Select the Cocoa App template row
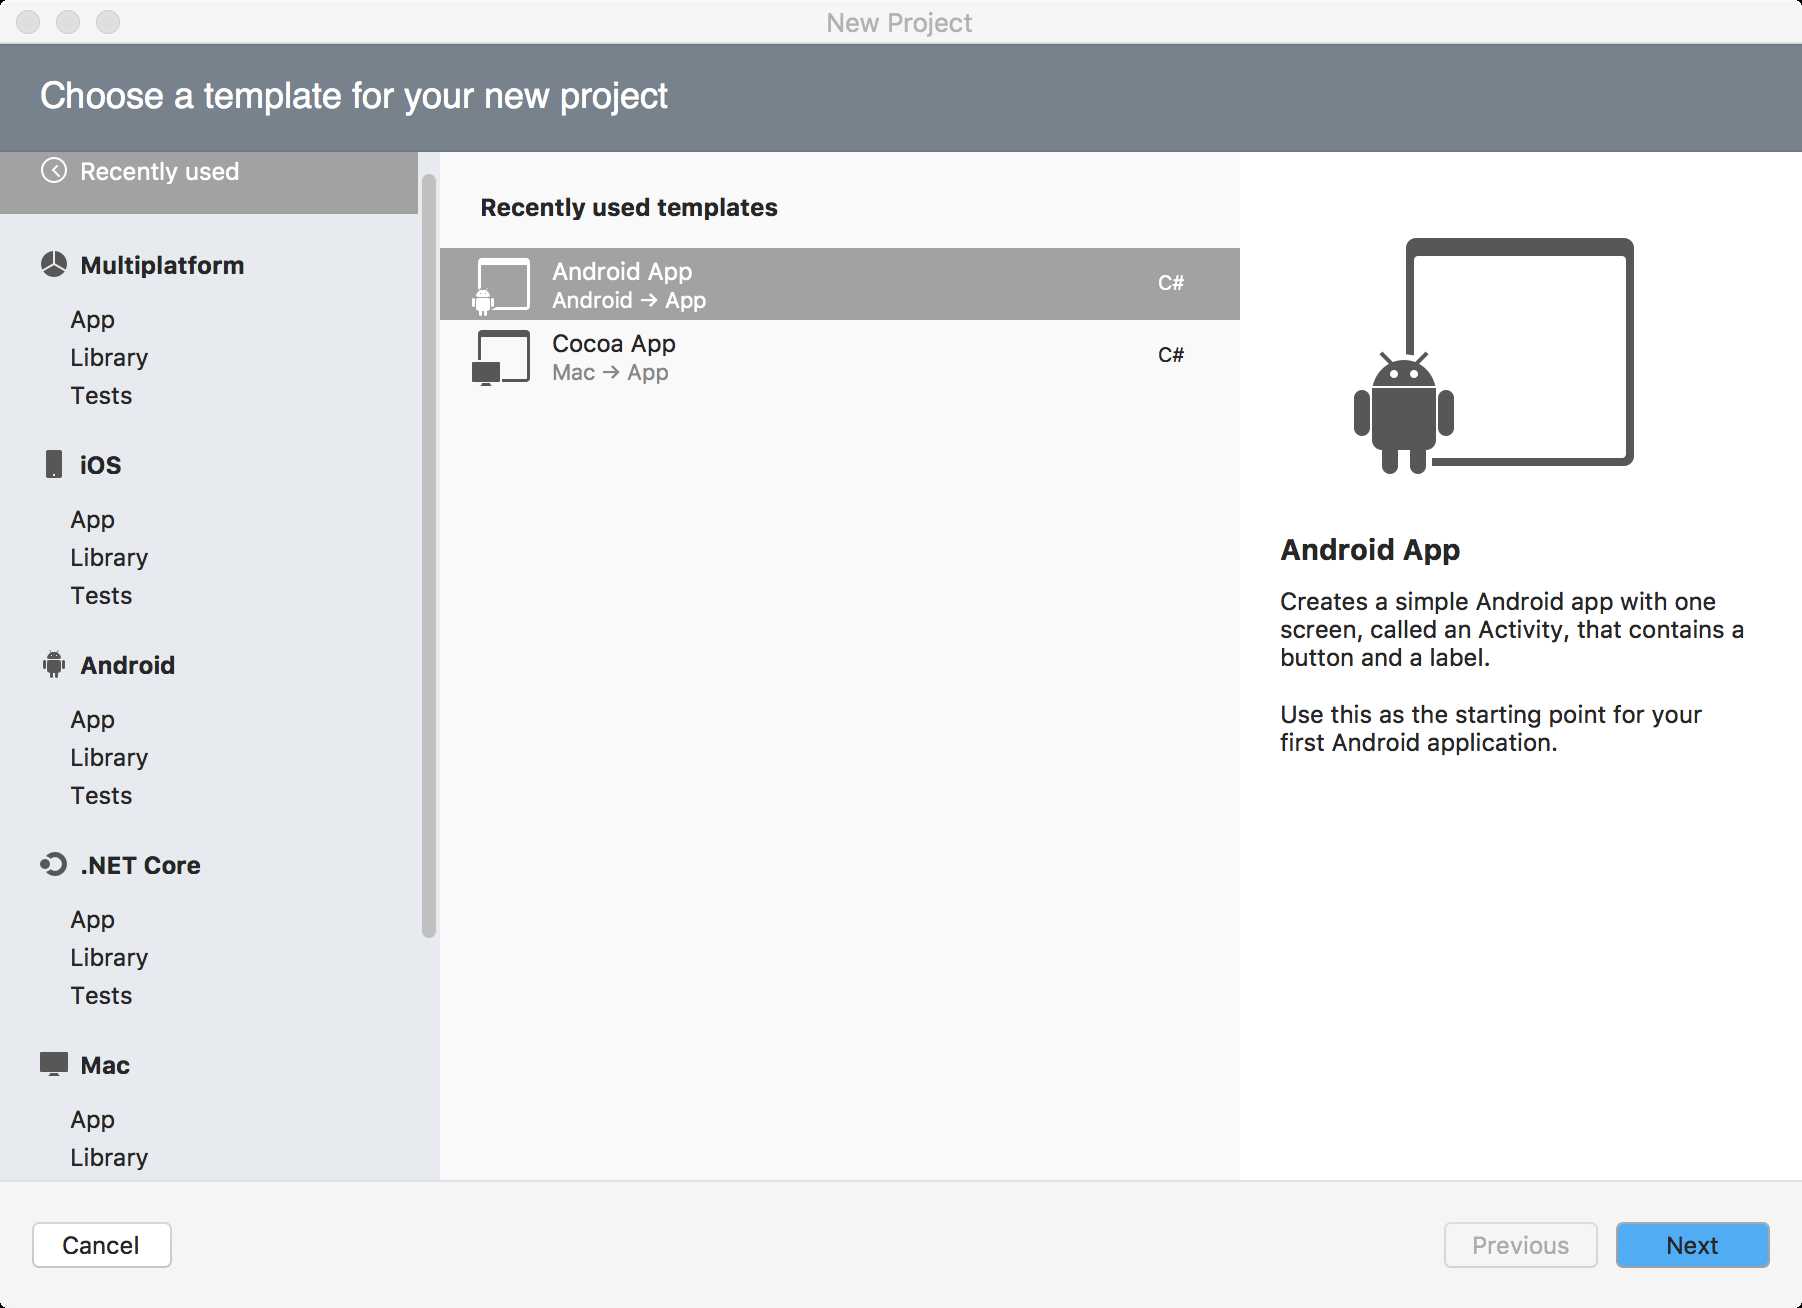Screen dimensions: 1802x1308 click(x=840, y=356)
